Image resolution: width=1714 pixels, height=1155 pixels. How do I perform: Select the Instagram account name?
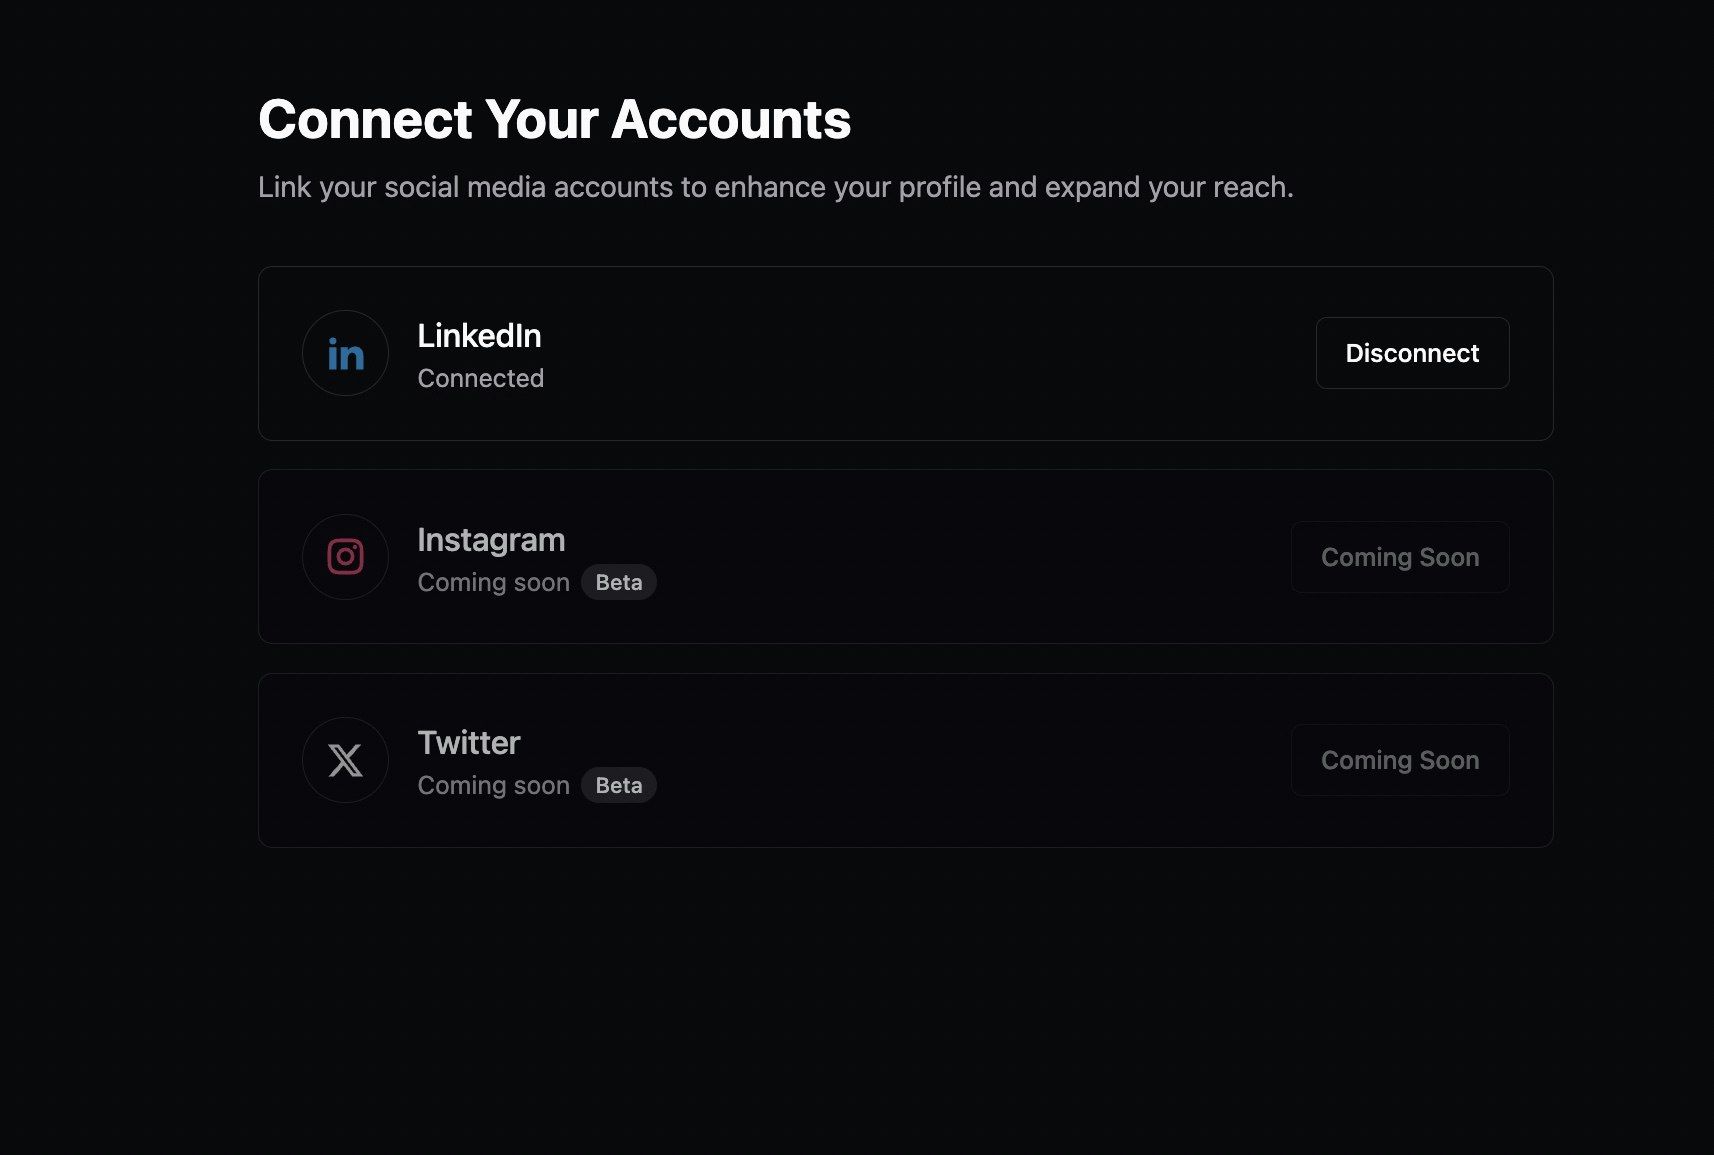tap(491, 540)
